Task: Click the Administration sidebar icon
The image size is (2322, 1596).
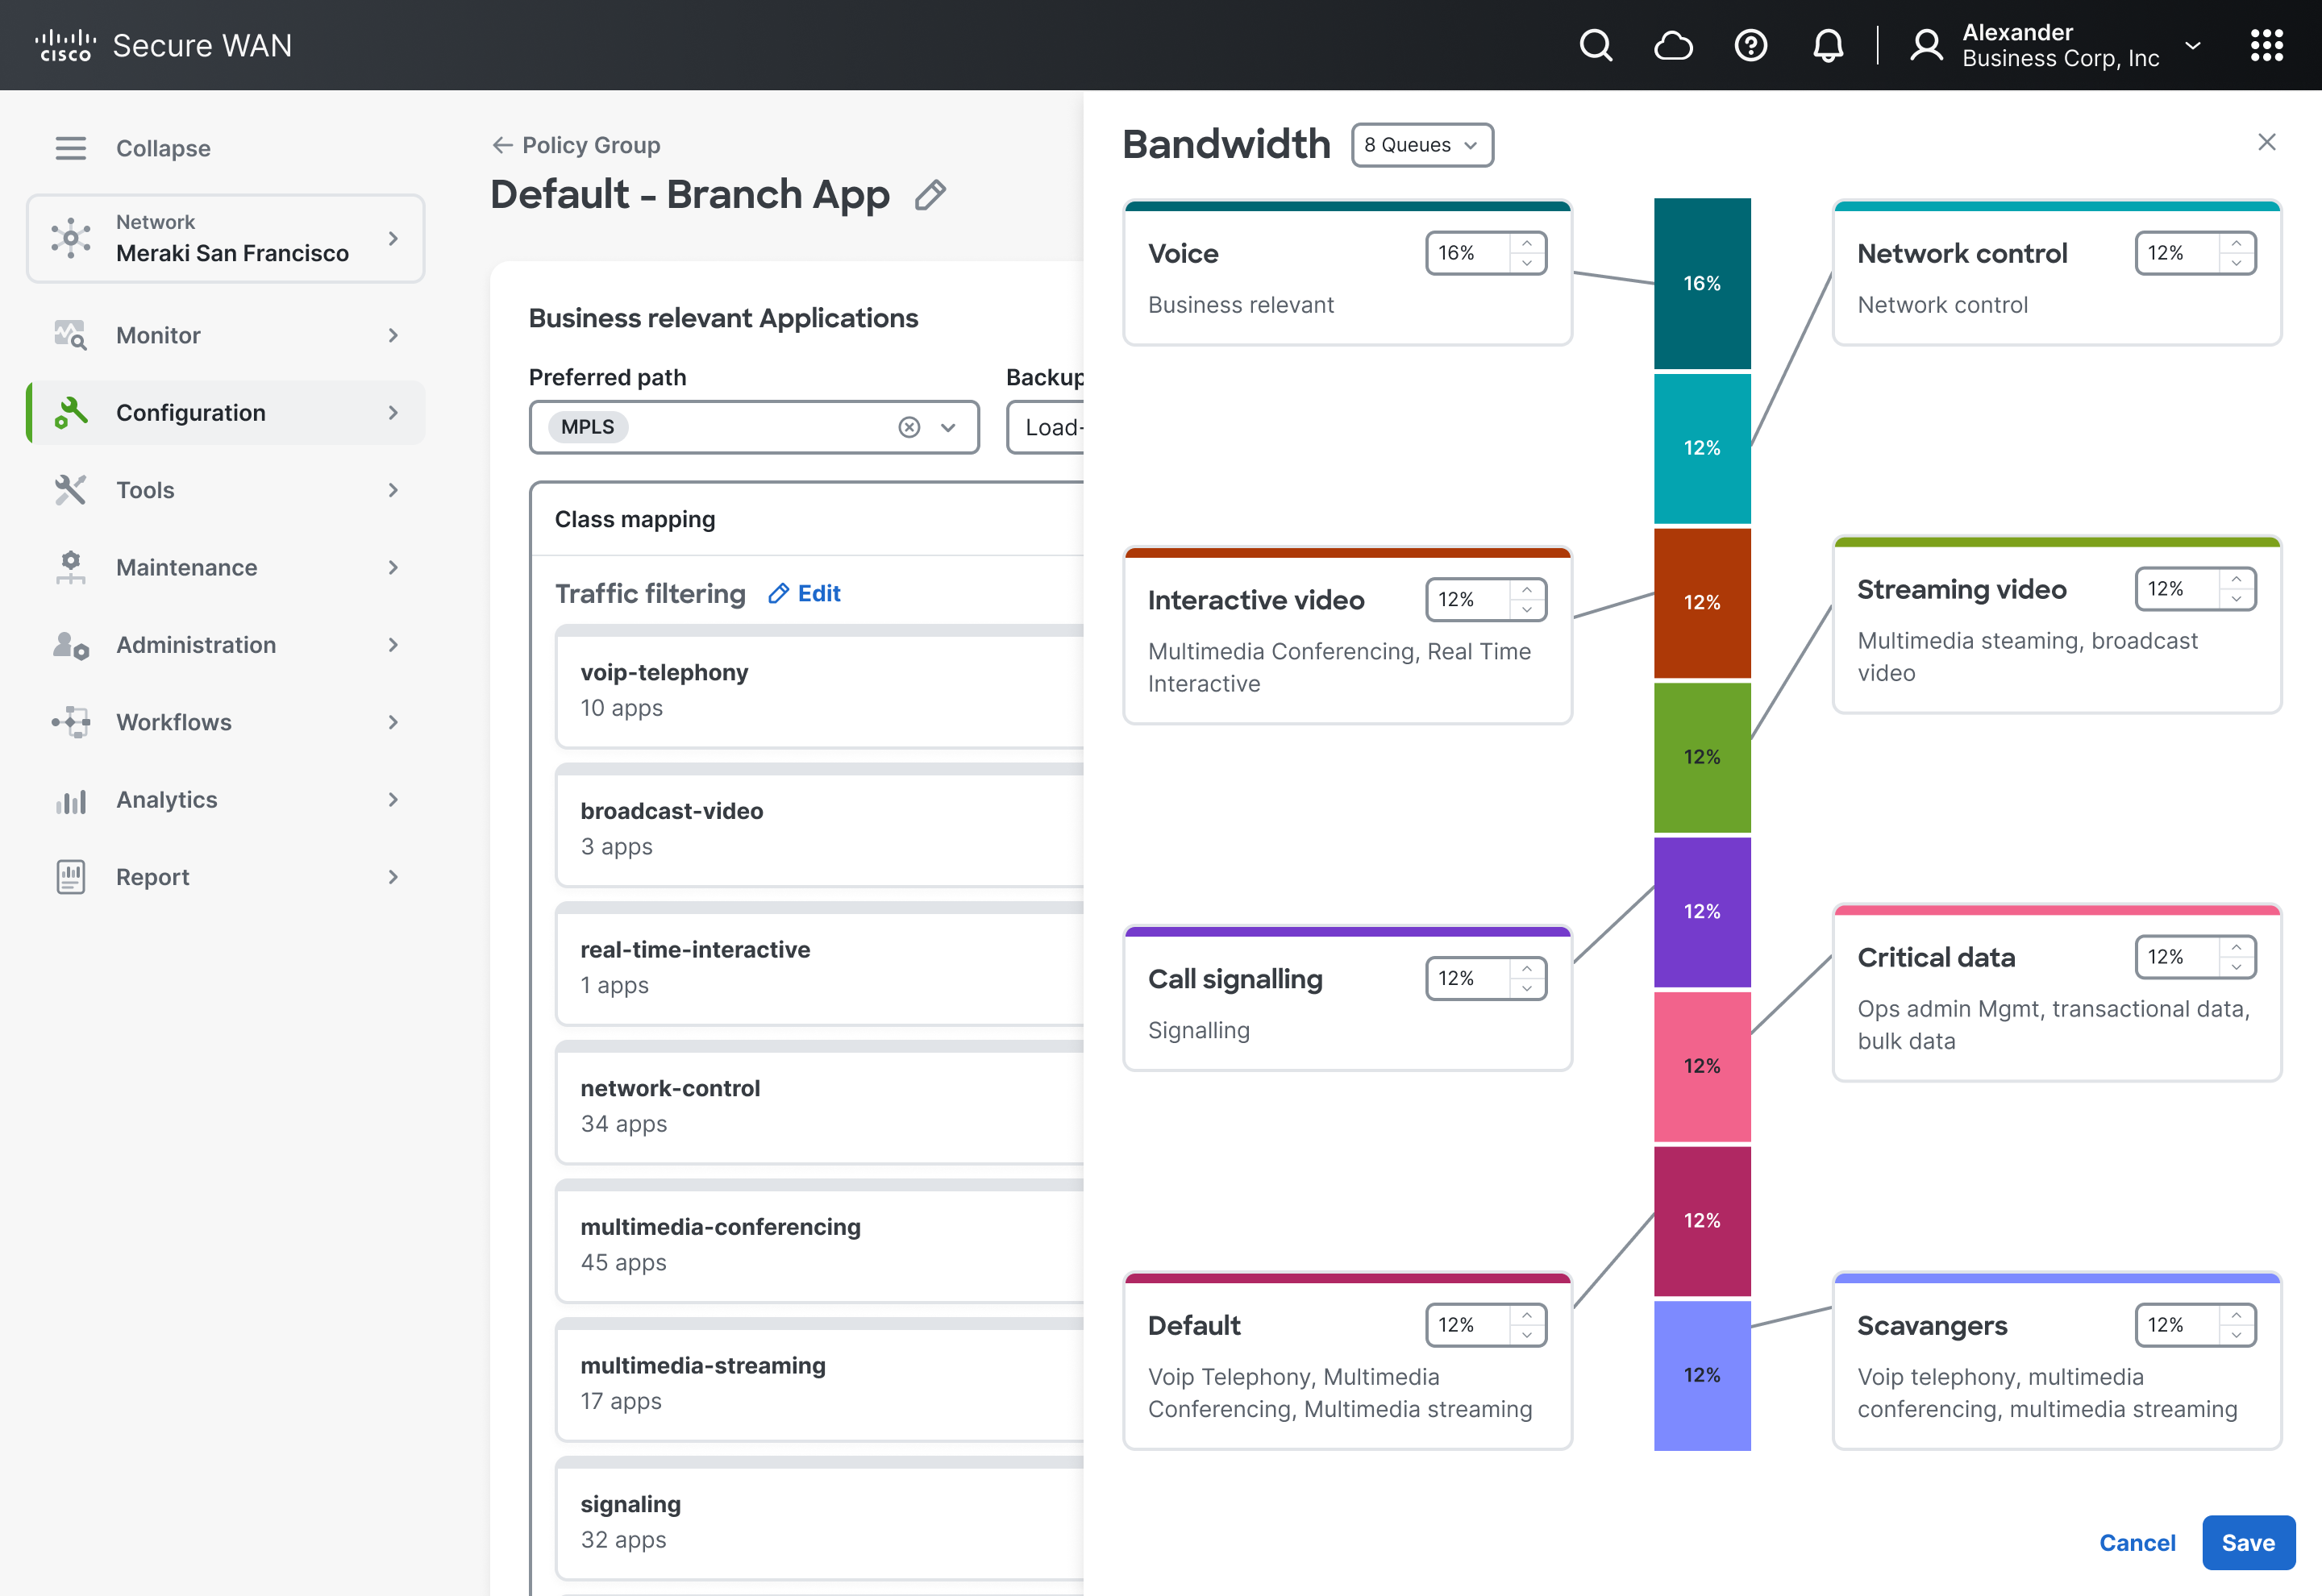Action: [x=70, y=645]
